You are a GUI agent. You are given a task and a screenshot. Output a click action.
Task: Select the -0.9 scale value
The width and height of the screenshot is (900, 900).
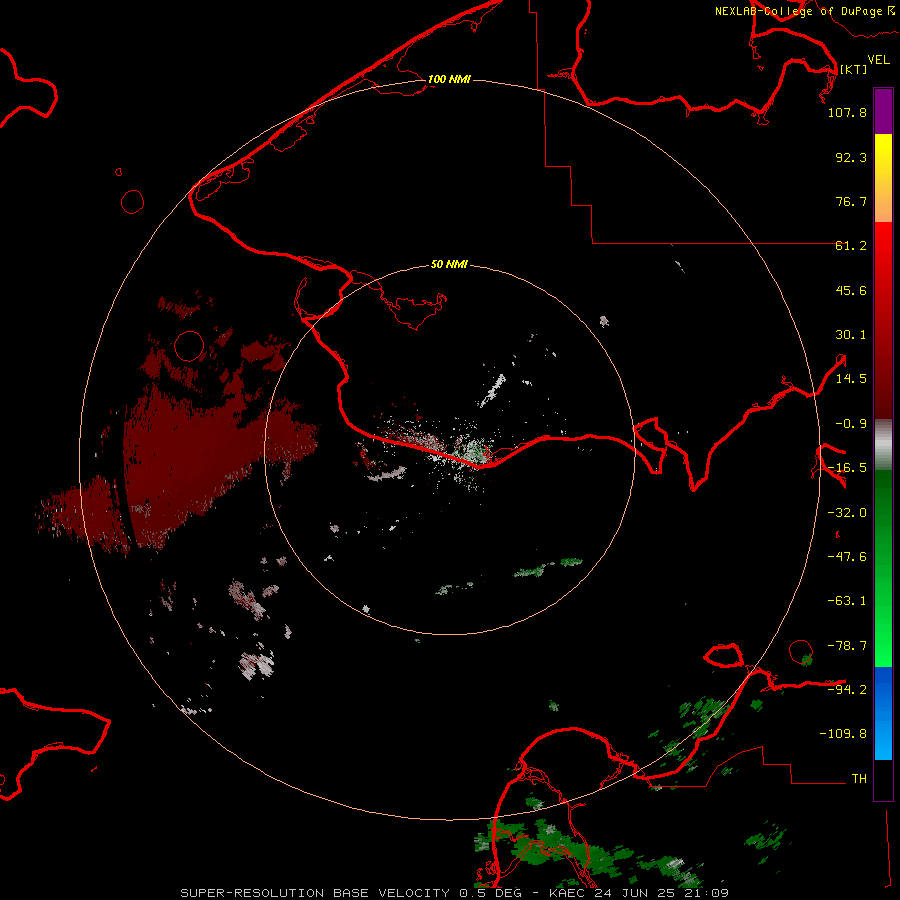pyautogui.click(x=851, y=424)
